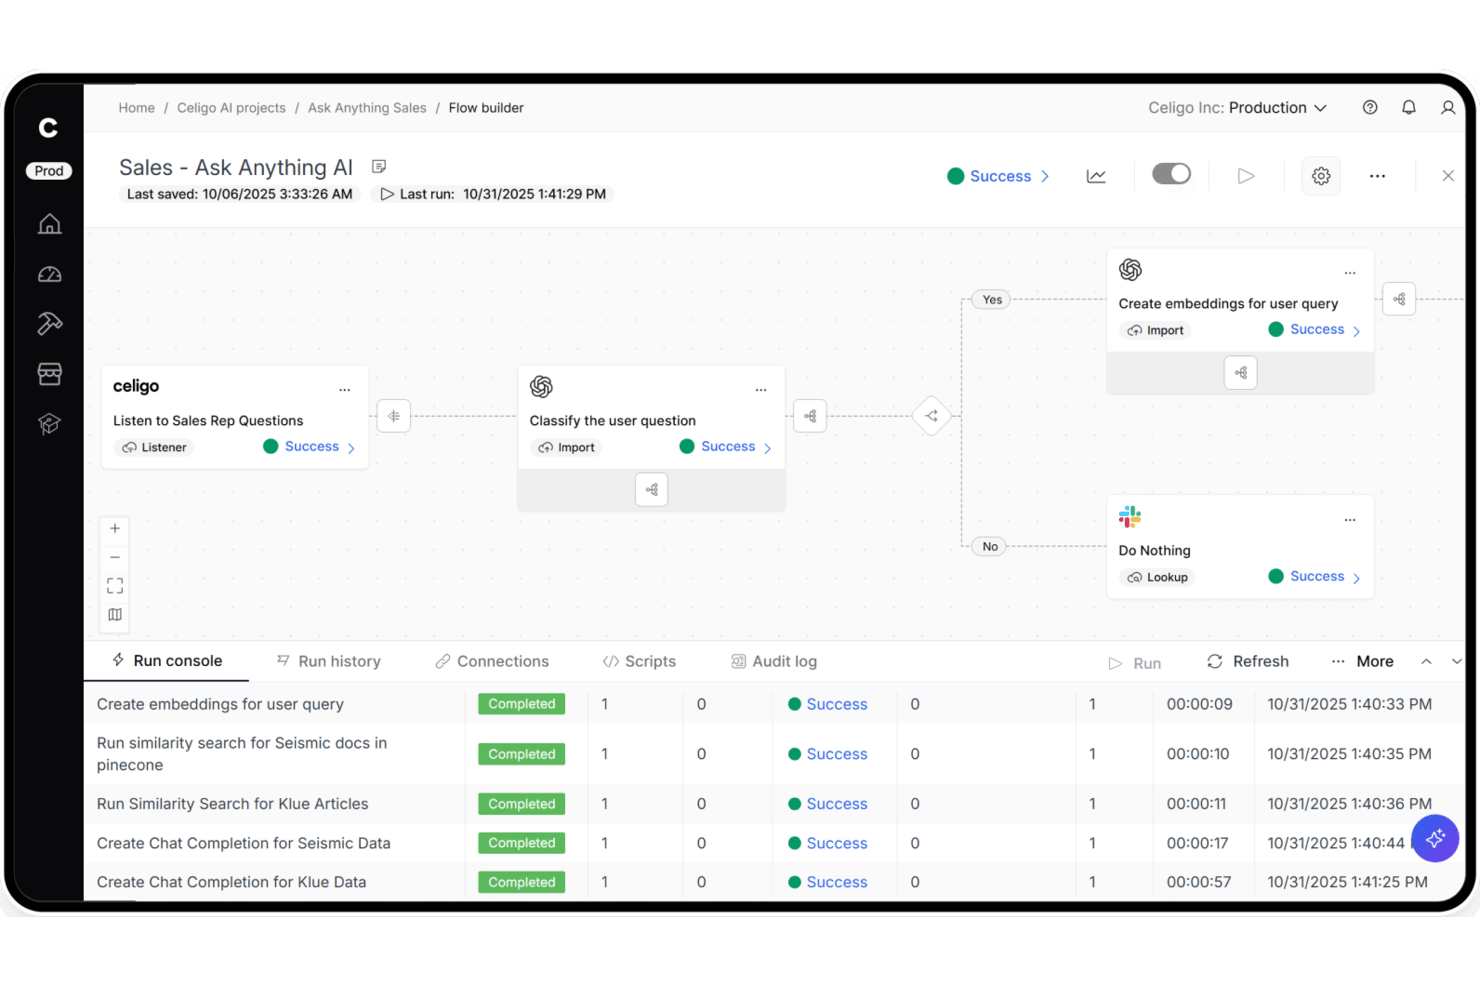Switch to the Run console tab
The image size is (1480, 987).
coord(167,661)
